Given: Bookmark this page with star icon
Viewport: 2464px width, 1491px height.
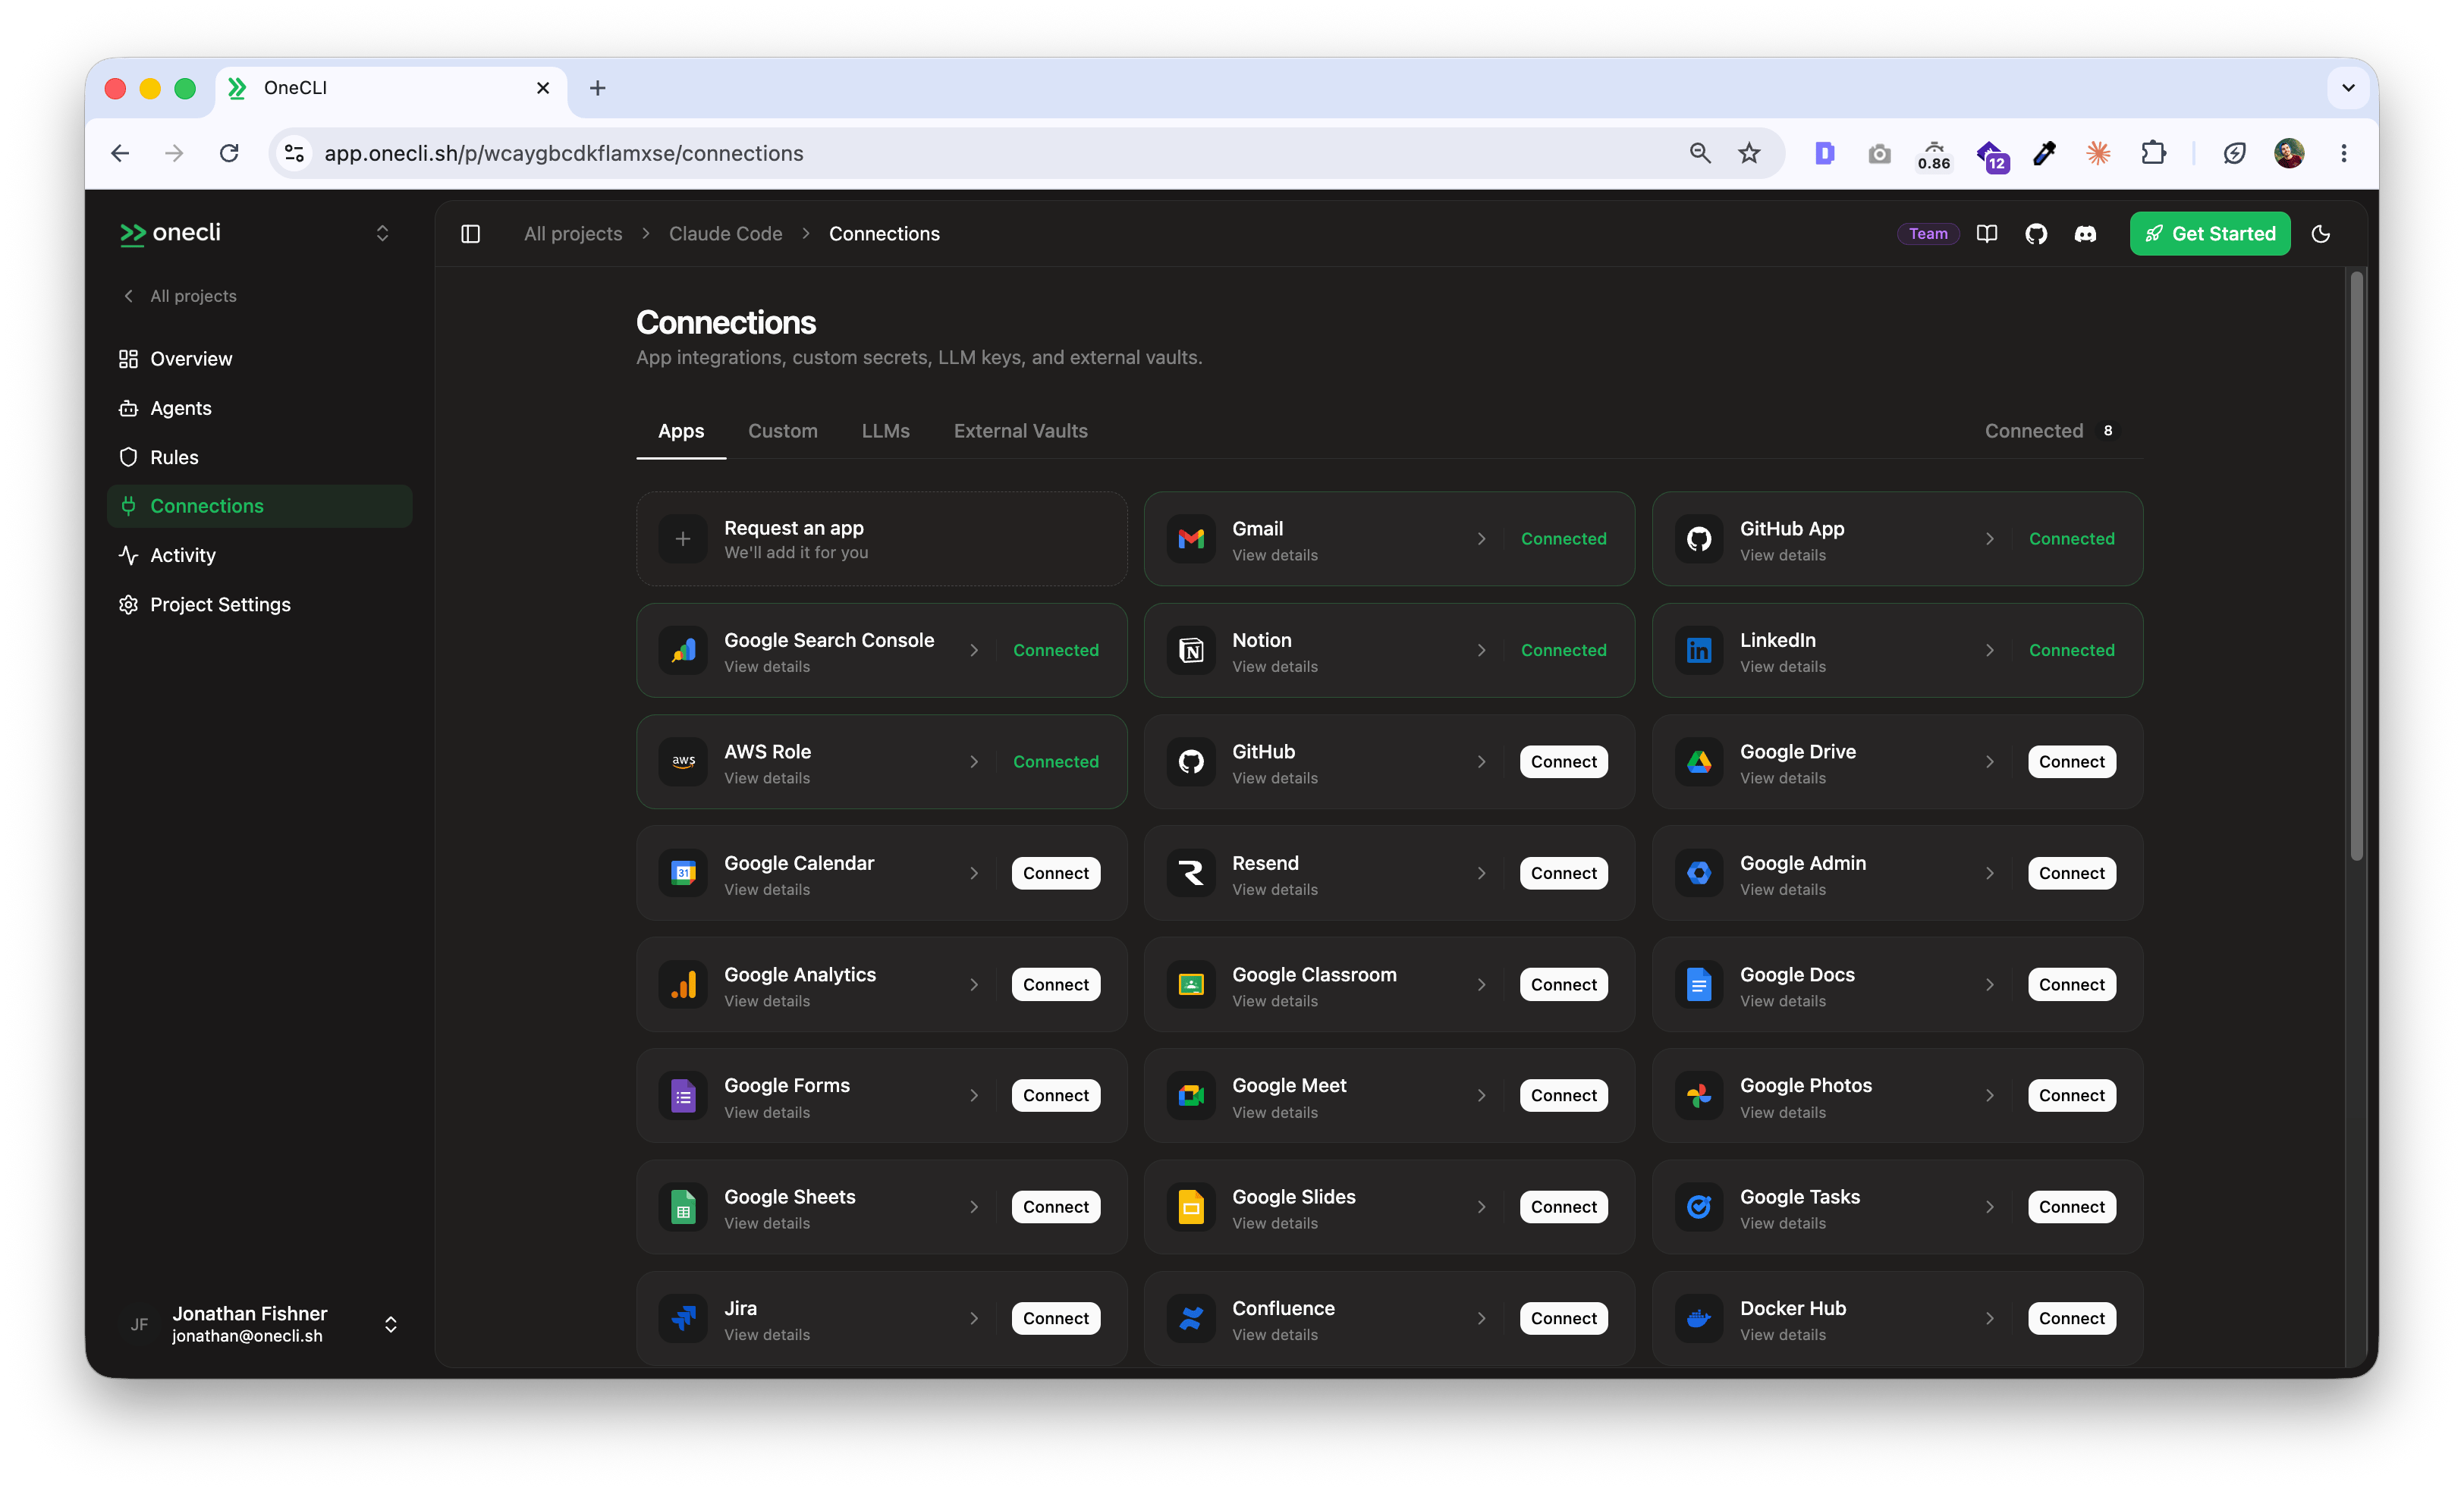Looking at the screenshot, I should (1748, 153).
